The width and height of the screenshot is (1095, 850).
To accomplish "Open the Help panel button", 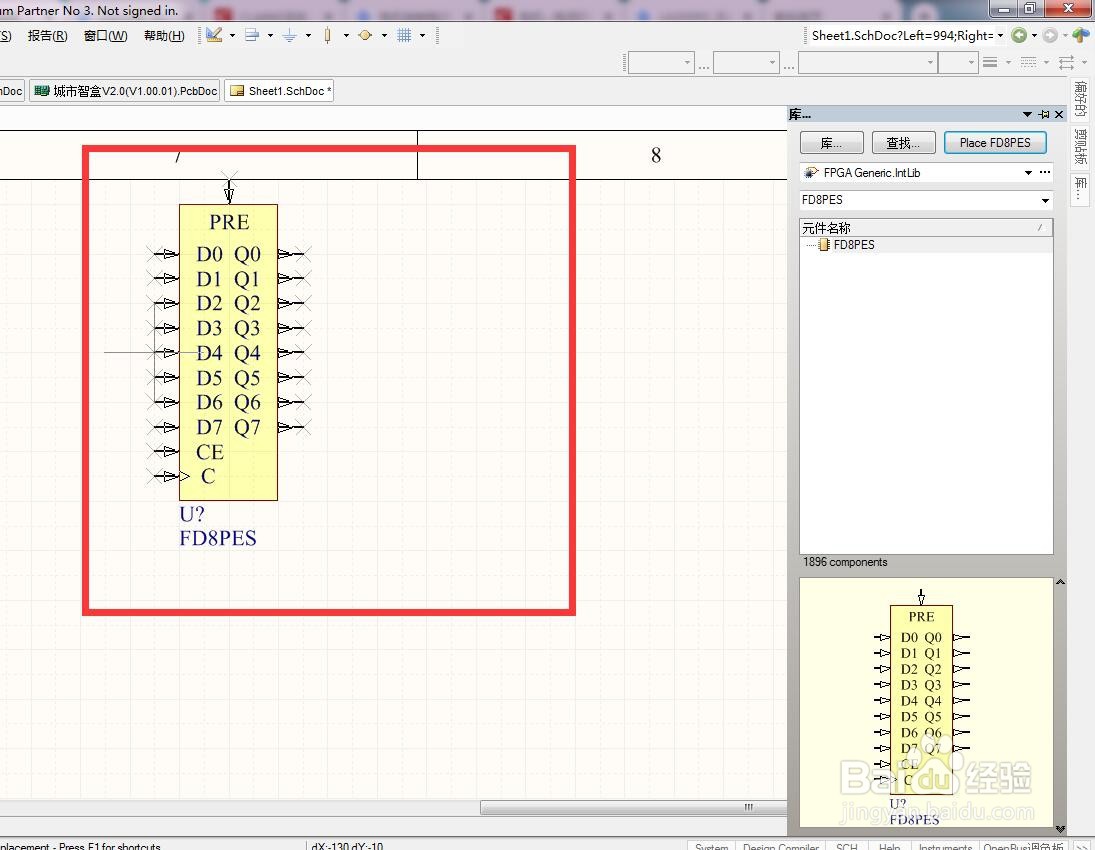I will (x=889, y=846).
